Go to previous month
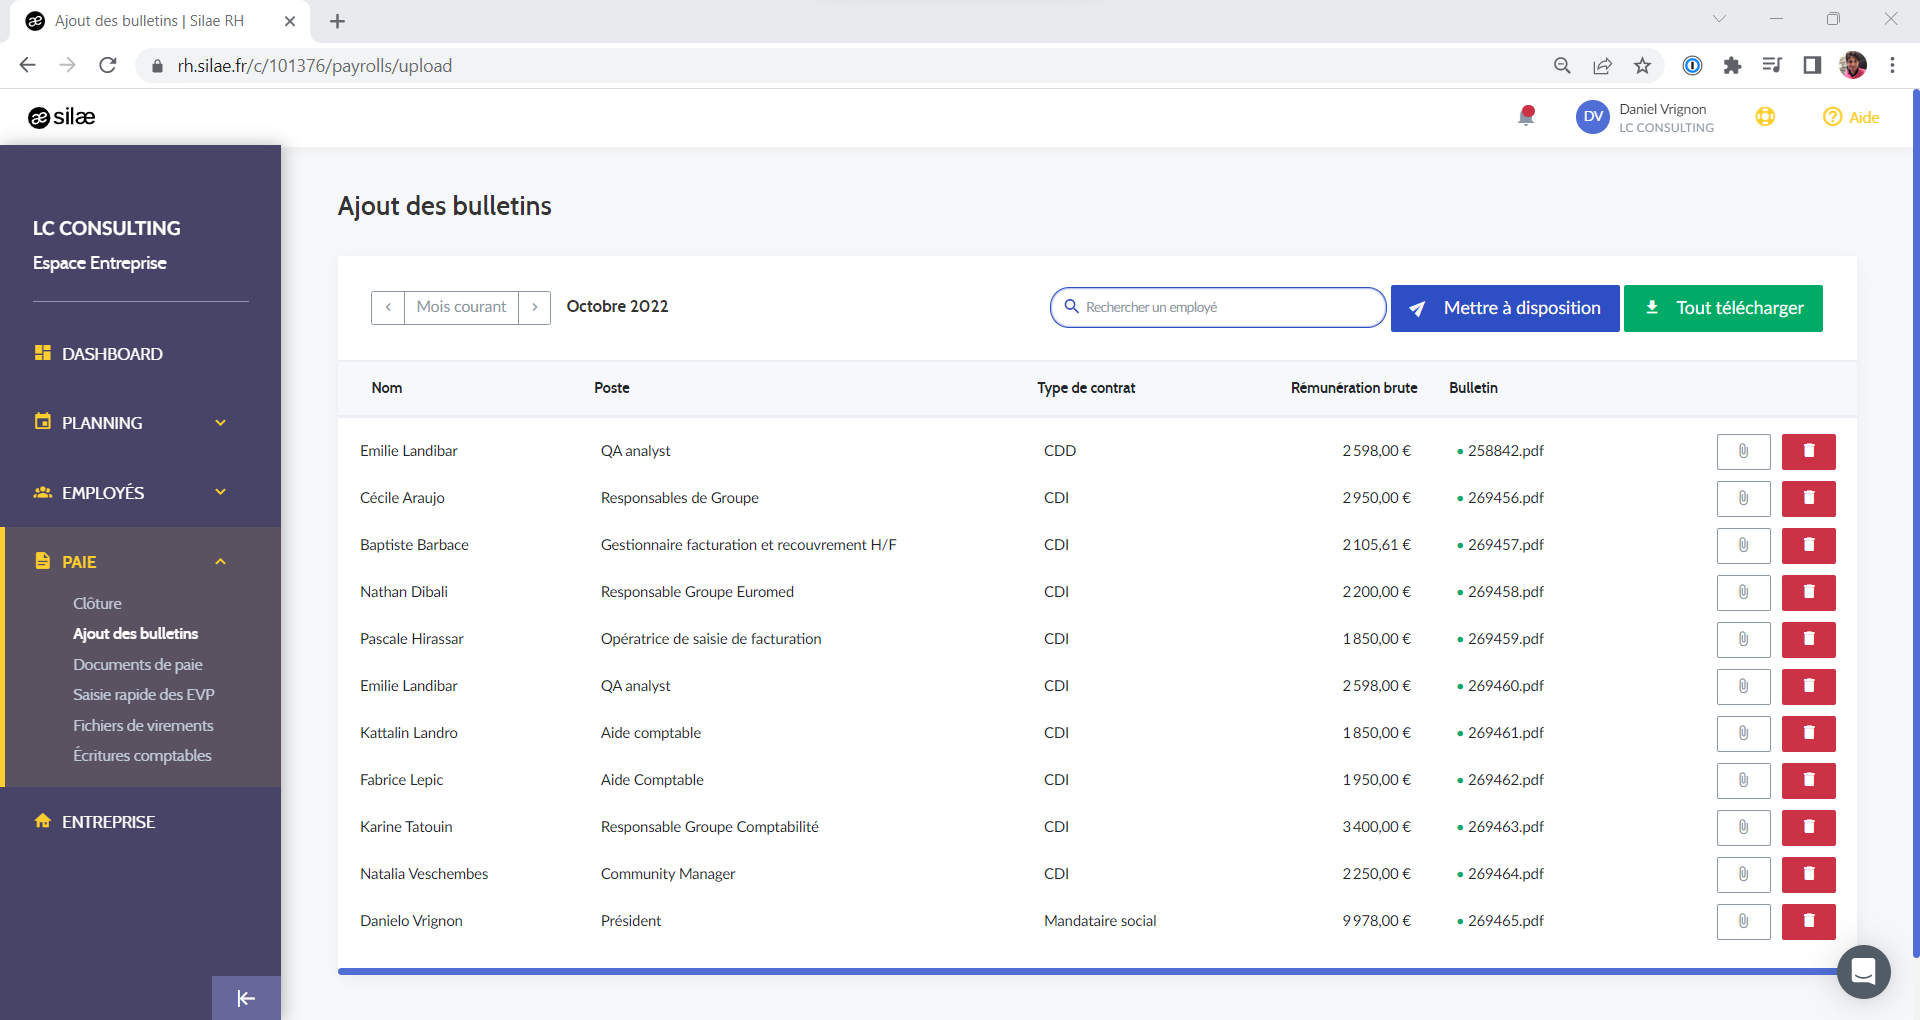Screen dimensions: 1920x1020 (x=388, y=307)
